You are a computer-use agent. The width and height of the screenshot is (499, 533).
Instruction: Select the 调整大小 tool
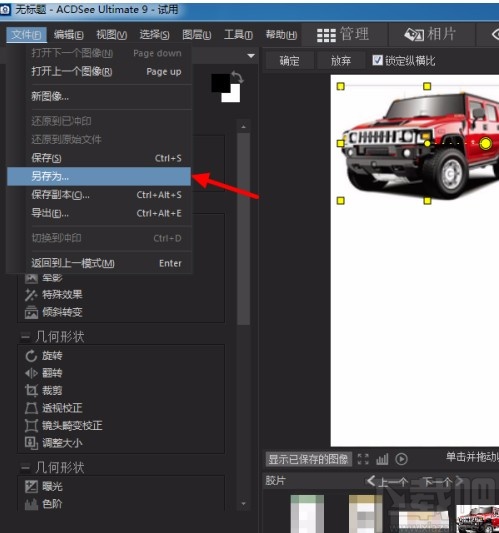(54, 443)
